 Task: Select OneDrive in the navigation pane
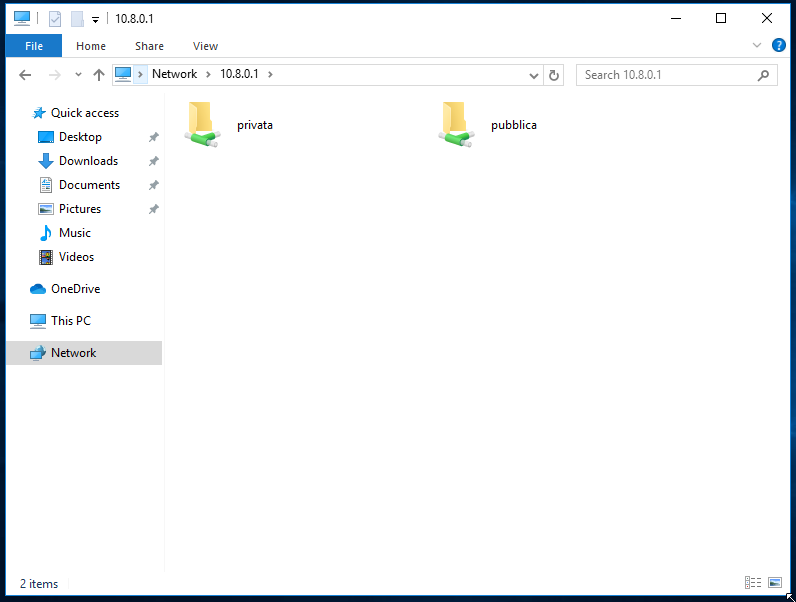coord(76,289)
